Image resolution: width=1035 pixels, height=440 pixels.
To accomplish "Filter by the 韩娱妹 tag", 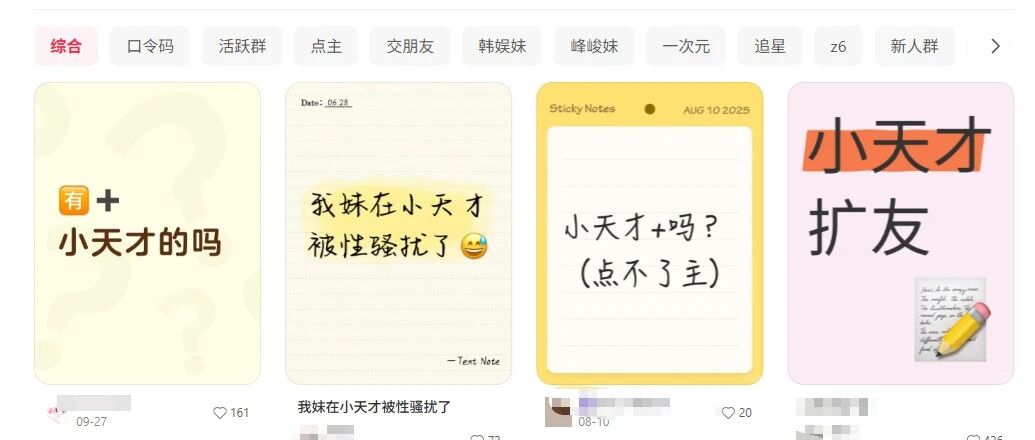I will click(x=502, y=46).
